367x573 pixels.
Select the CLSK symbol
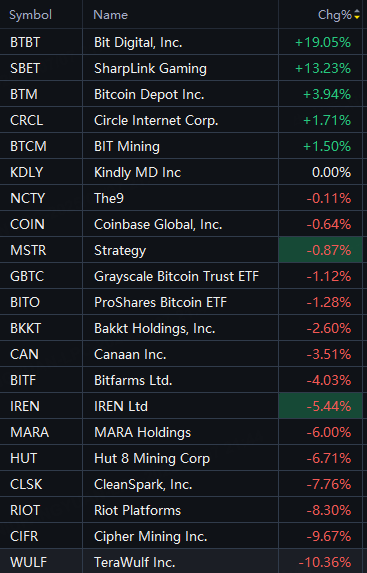pyautogui.click(x=26, y=484)
